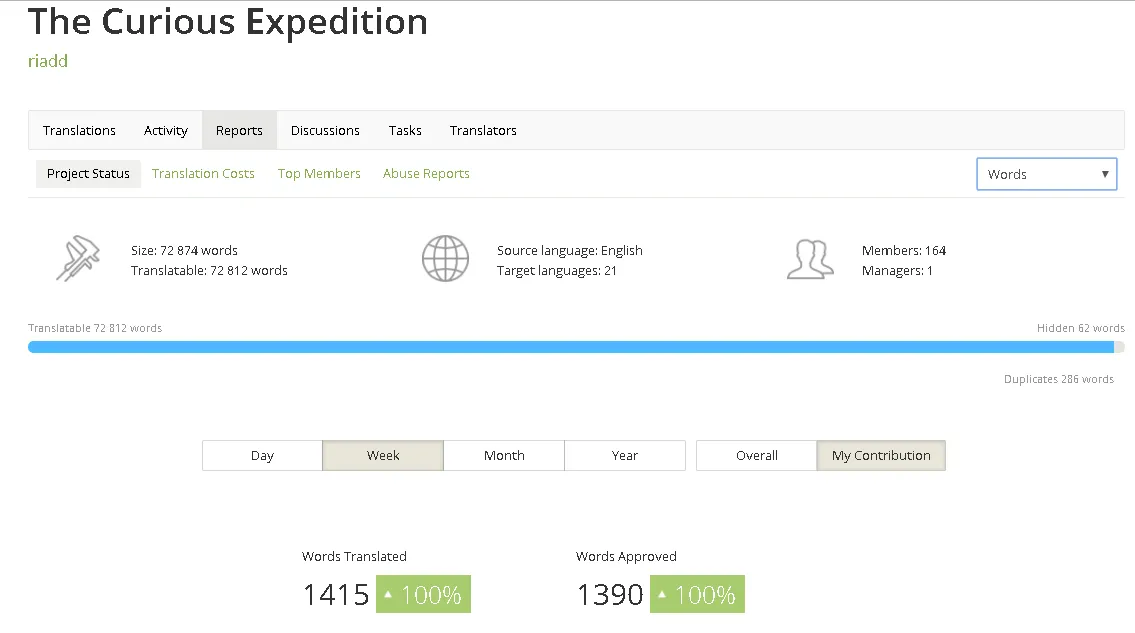Show My Contribution statistics
Image resolution: width=1135 pixels, height=633 pixels.
click(881, 456)
